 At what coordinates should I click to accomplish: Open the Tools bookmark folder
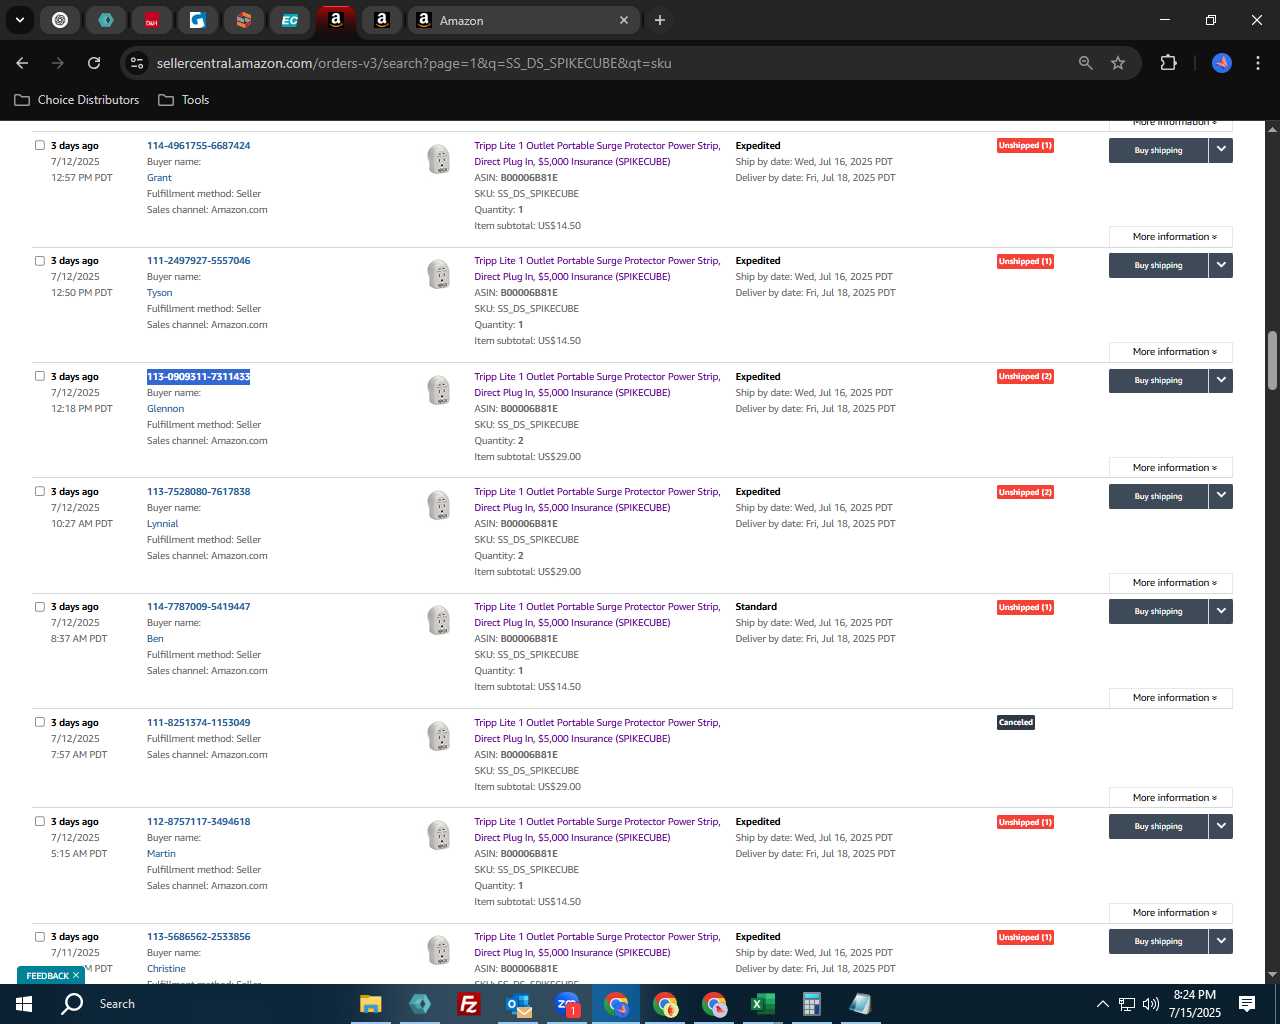[184, 100]
